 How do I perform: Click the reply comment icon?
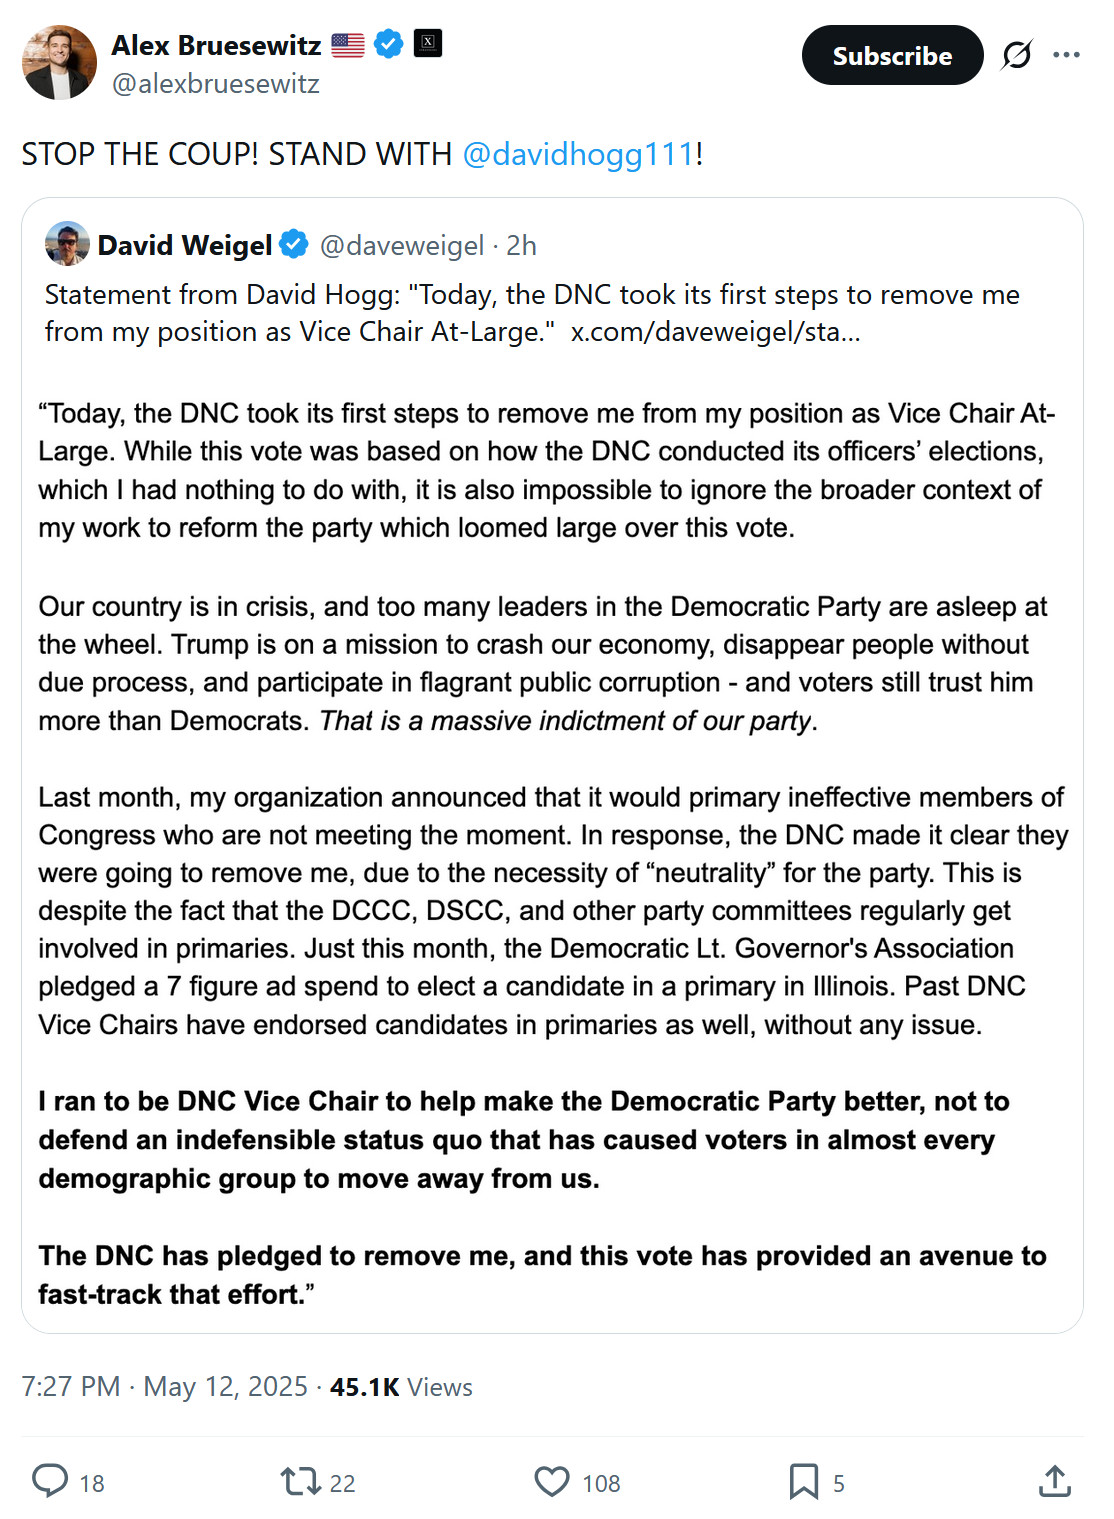[50, 1480]
